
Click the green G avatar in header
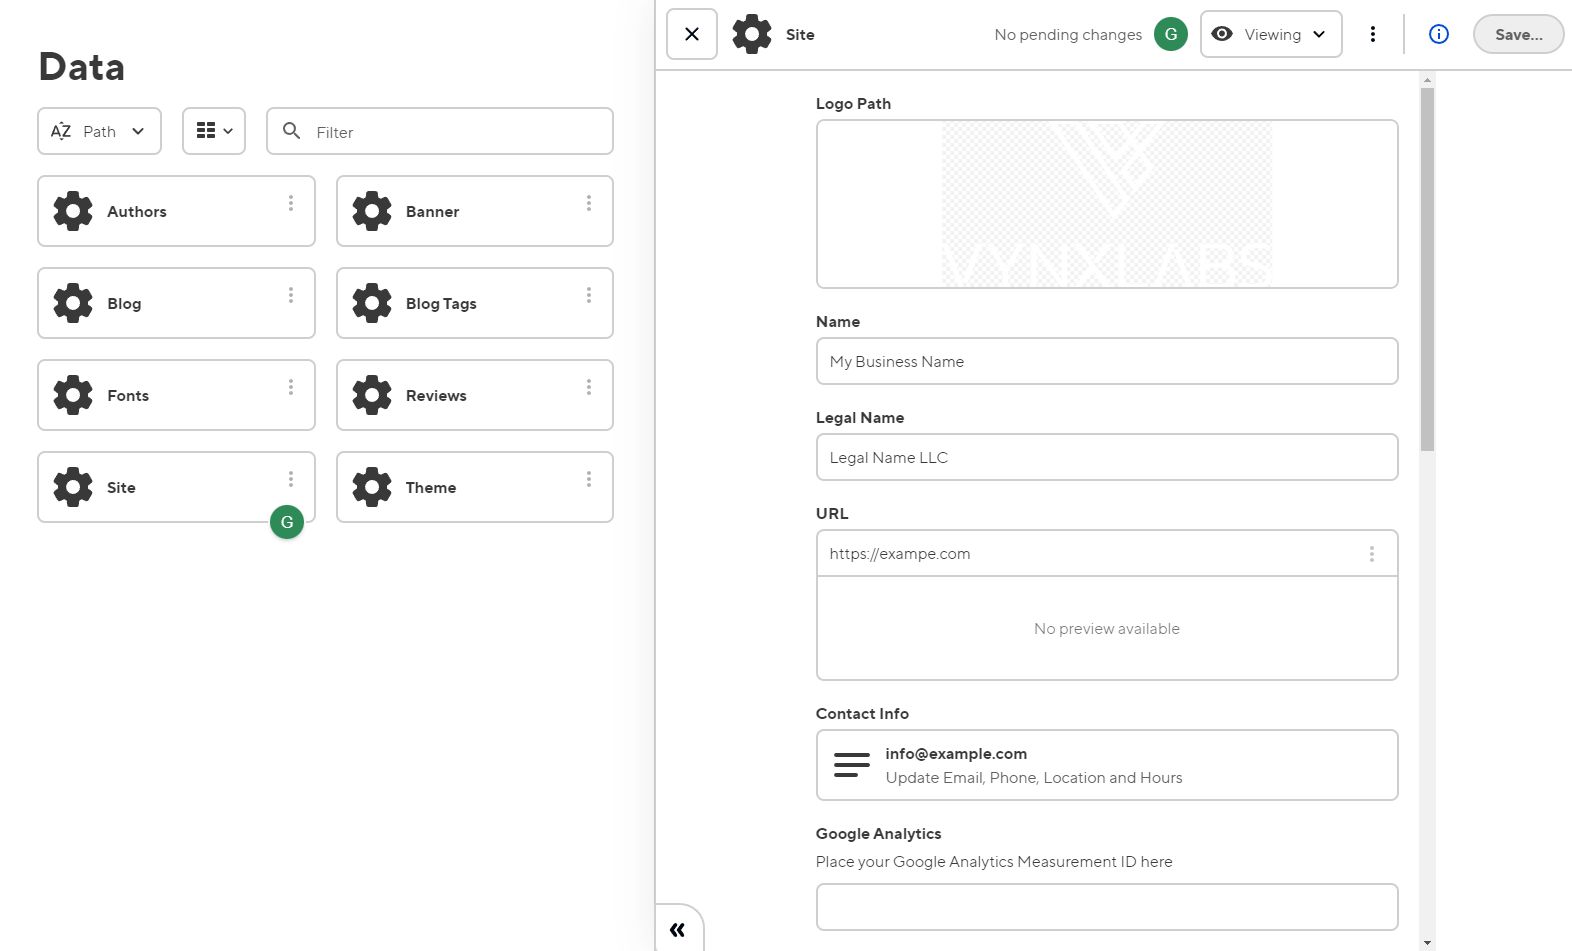(x=1170, y=34)
